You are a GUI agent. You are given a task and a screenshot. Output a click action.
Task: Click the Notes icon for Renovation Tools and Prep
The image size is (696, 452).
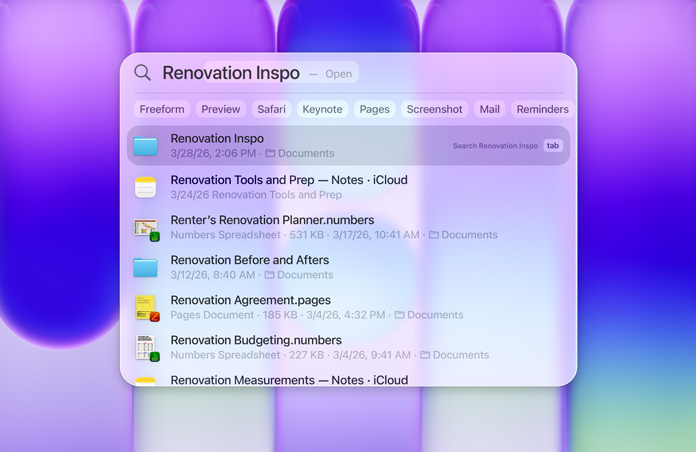tap(146, 187)
